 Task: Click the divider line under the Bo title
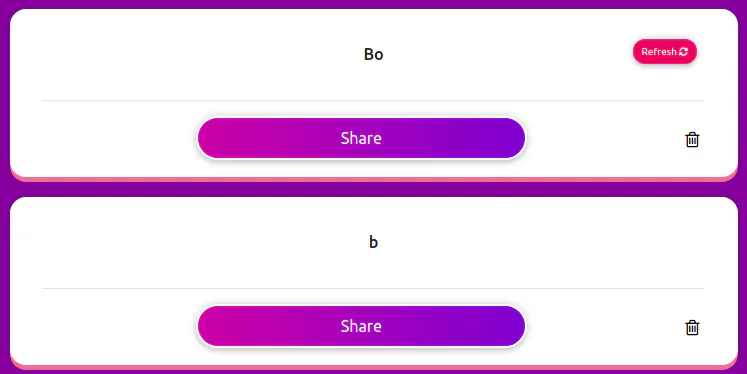pyautogui.click(x=374, y=101)
